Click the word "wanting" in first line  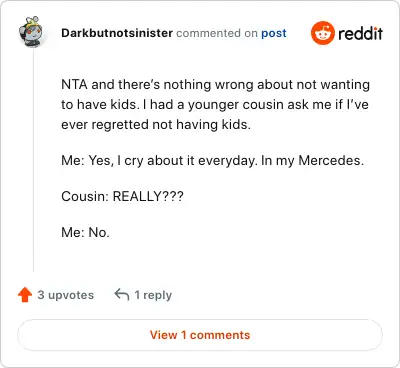[x=345, y=85]
